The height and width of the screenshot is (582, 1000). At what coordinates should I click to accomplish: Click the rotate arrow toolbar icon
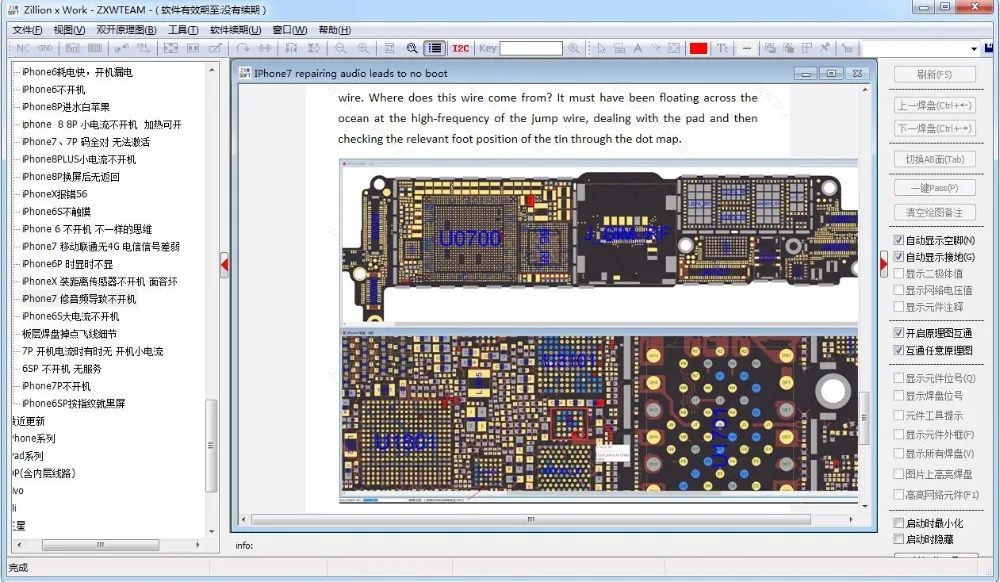(243, 48)
